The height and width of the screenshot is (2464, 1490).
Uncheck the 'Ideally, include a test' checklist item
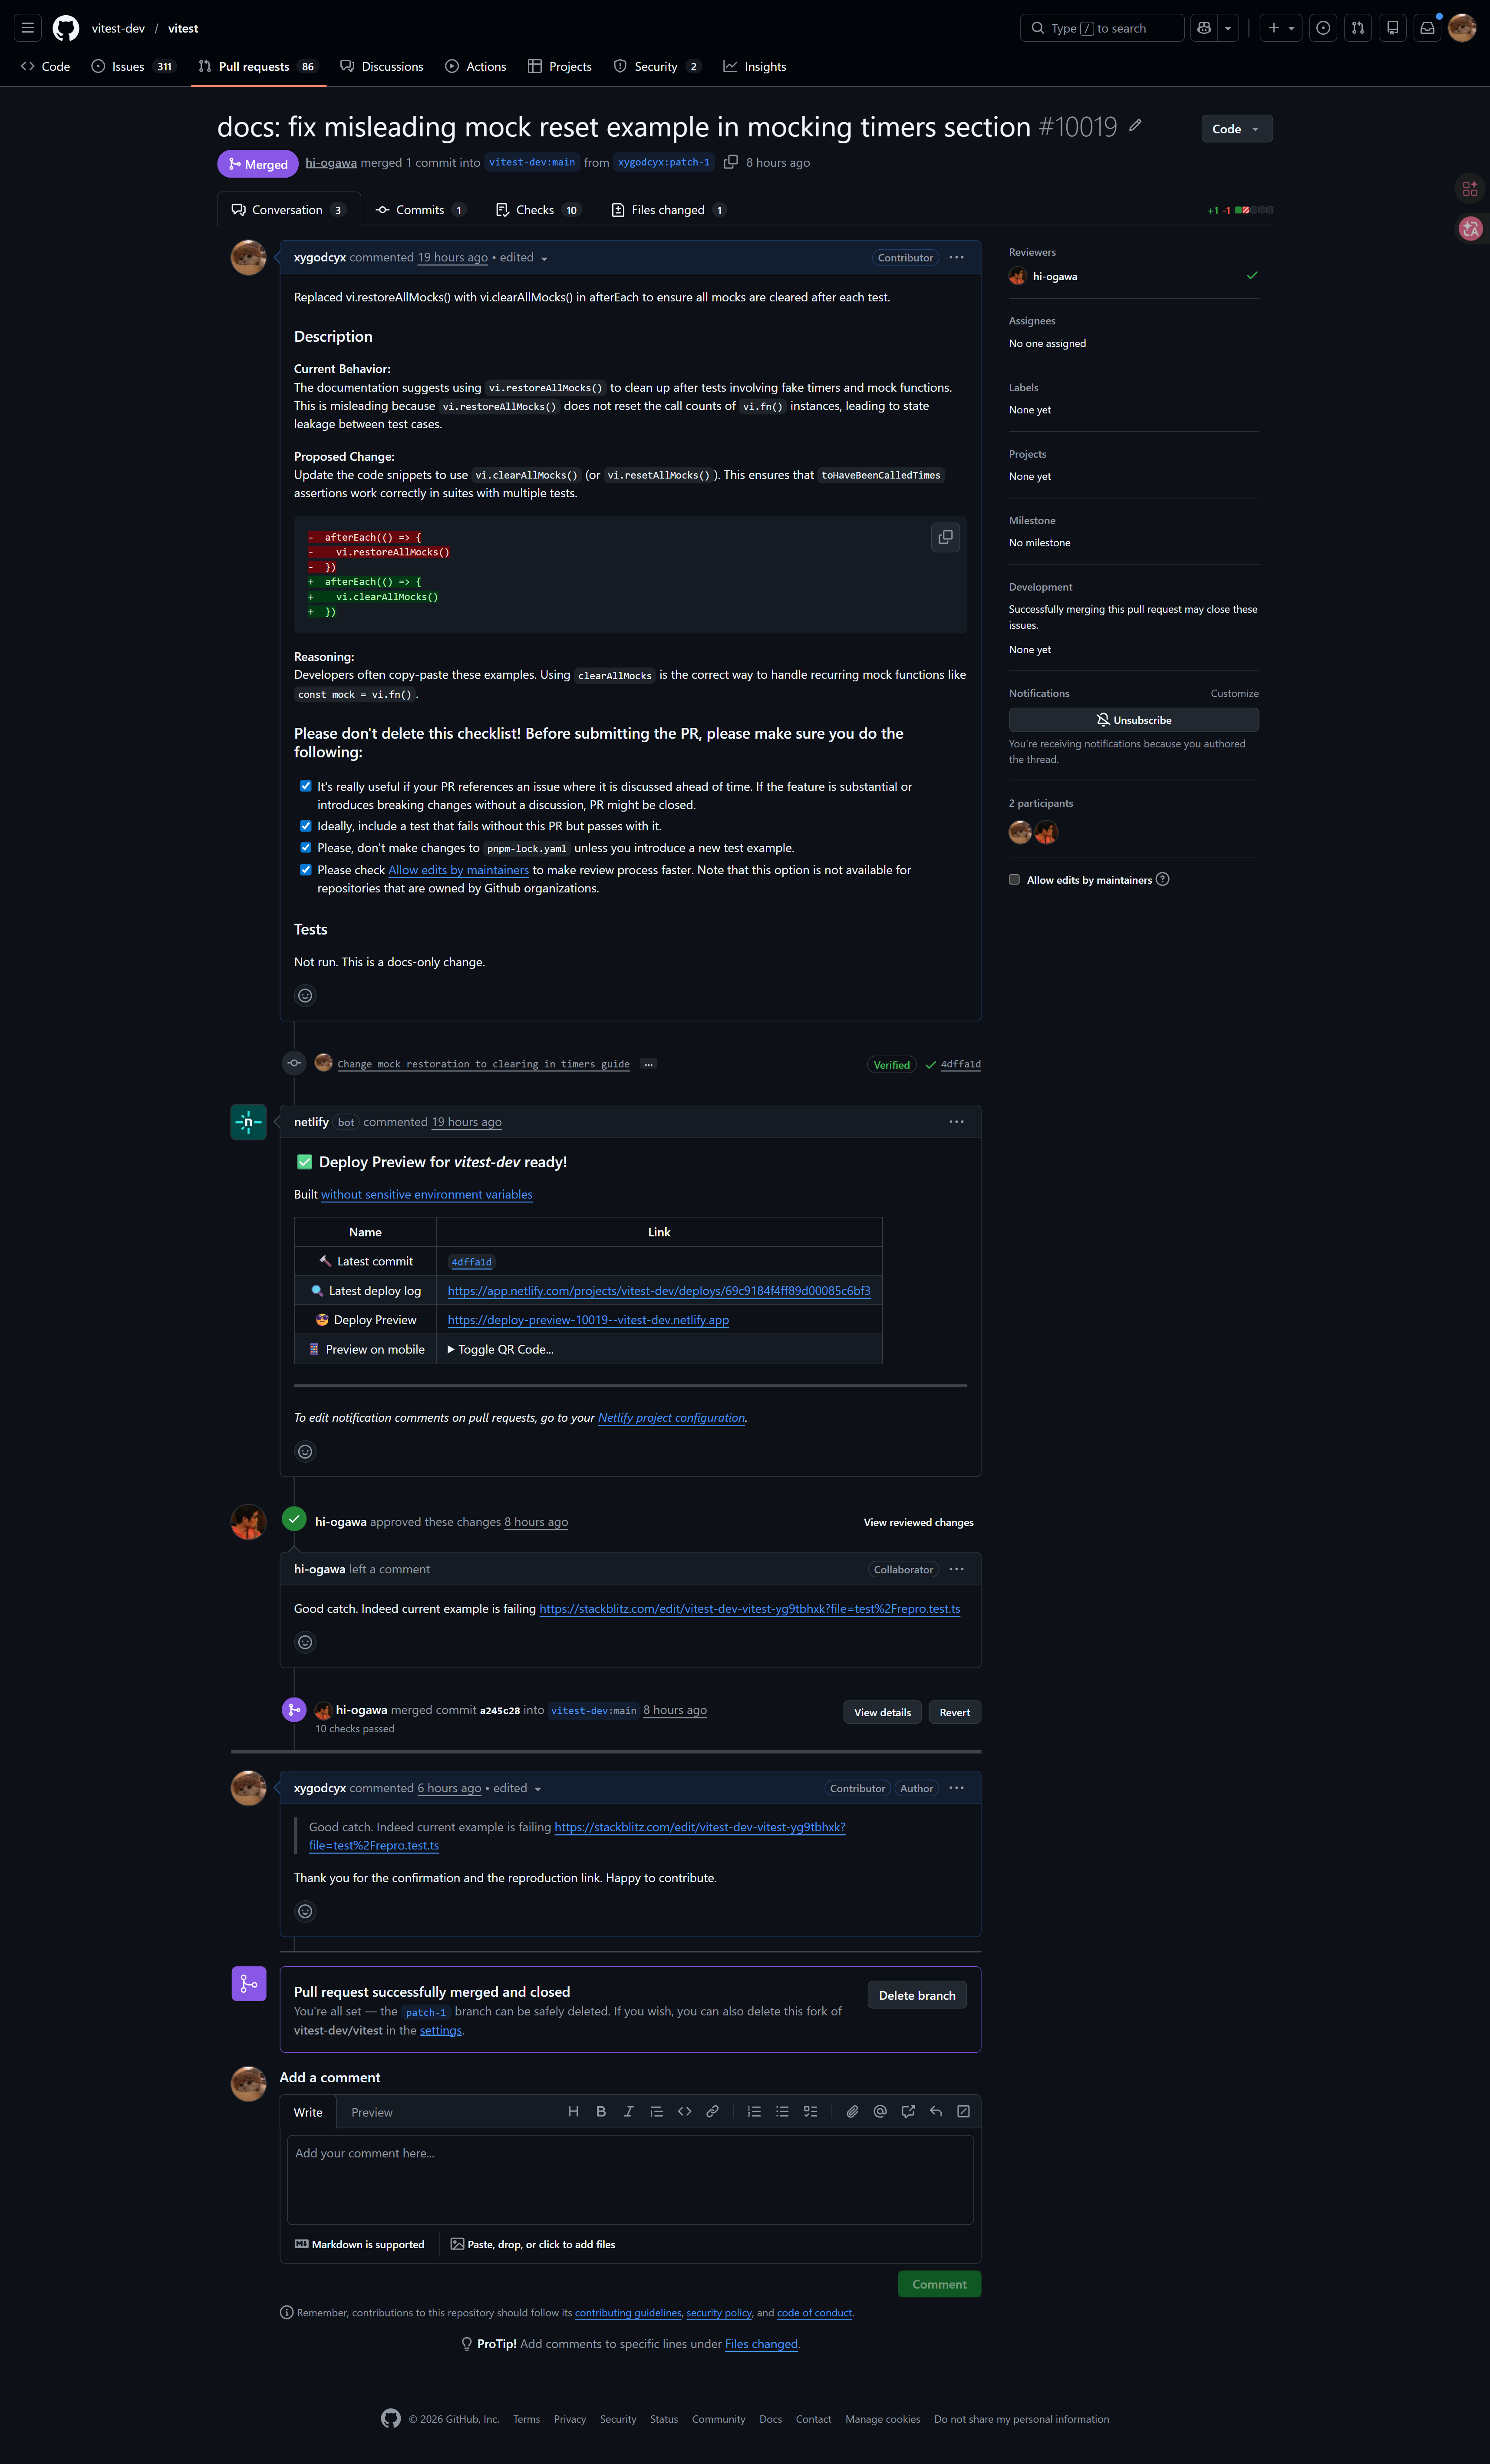306,826
